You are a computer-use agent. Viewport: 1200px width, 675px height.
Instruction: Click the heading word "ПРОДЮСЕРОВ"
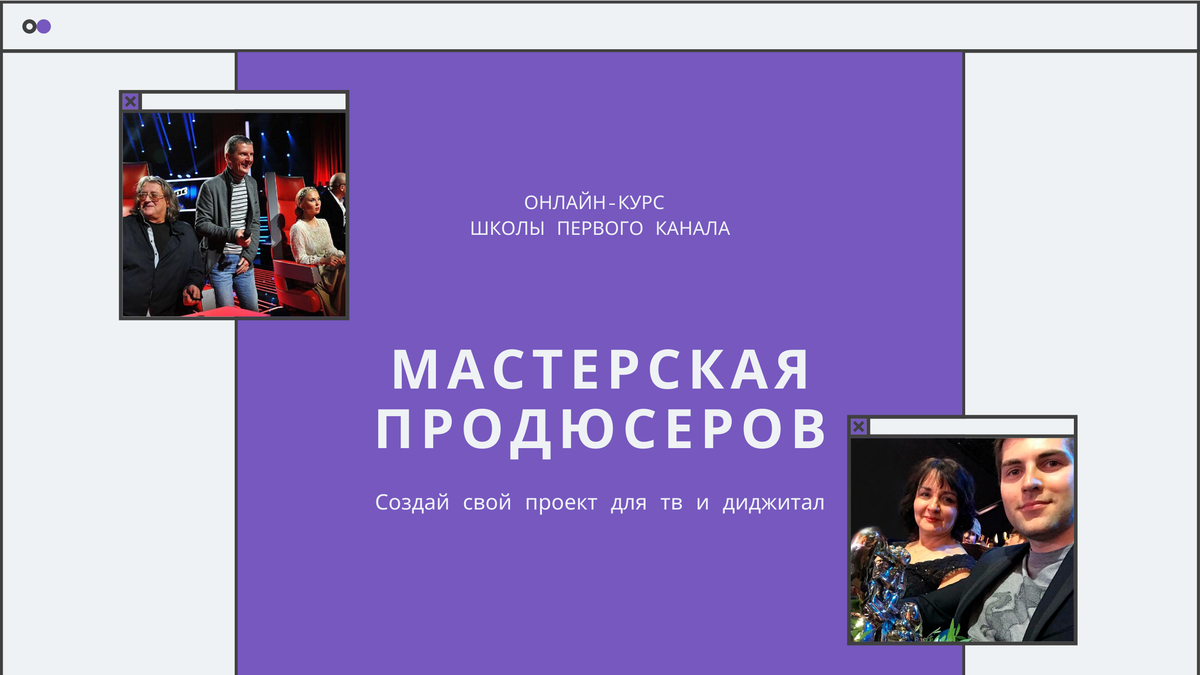pyautogui.click(x=601, y=430)
